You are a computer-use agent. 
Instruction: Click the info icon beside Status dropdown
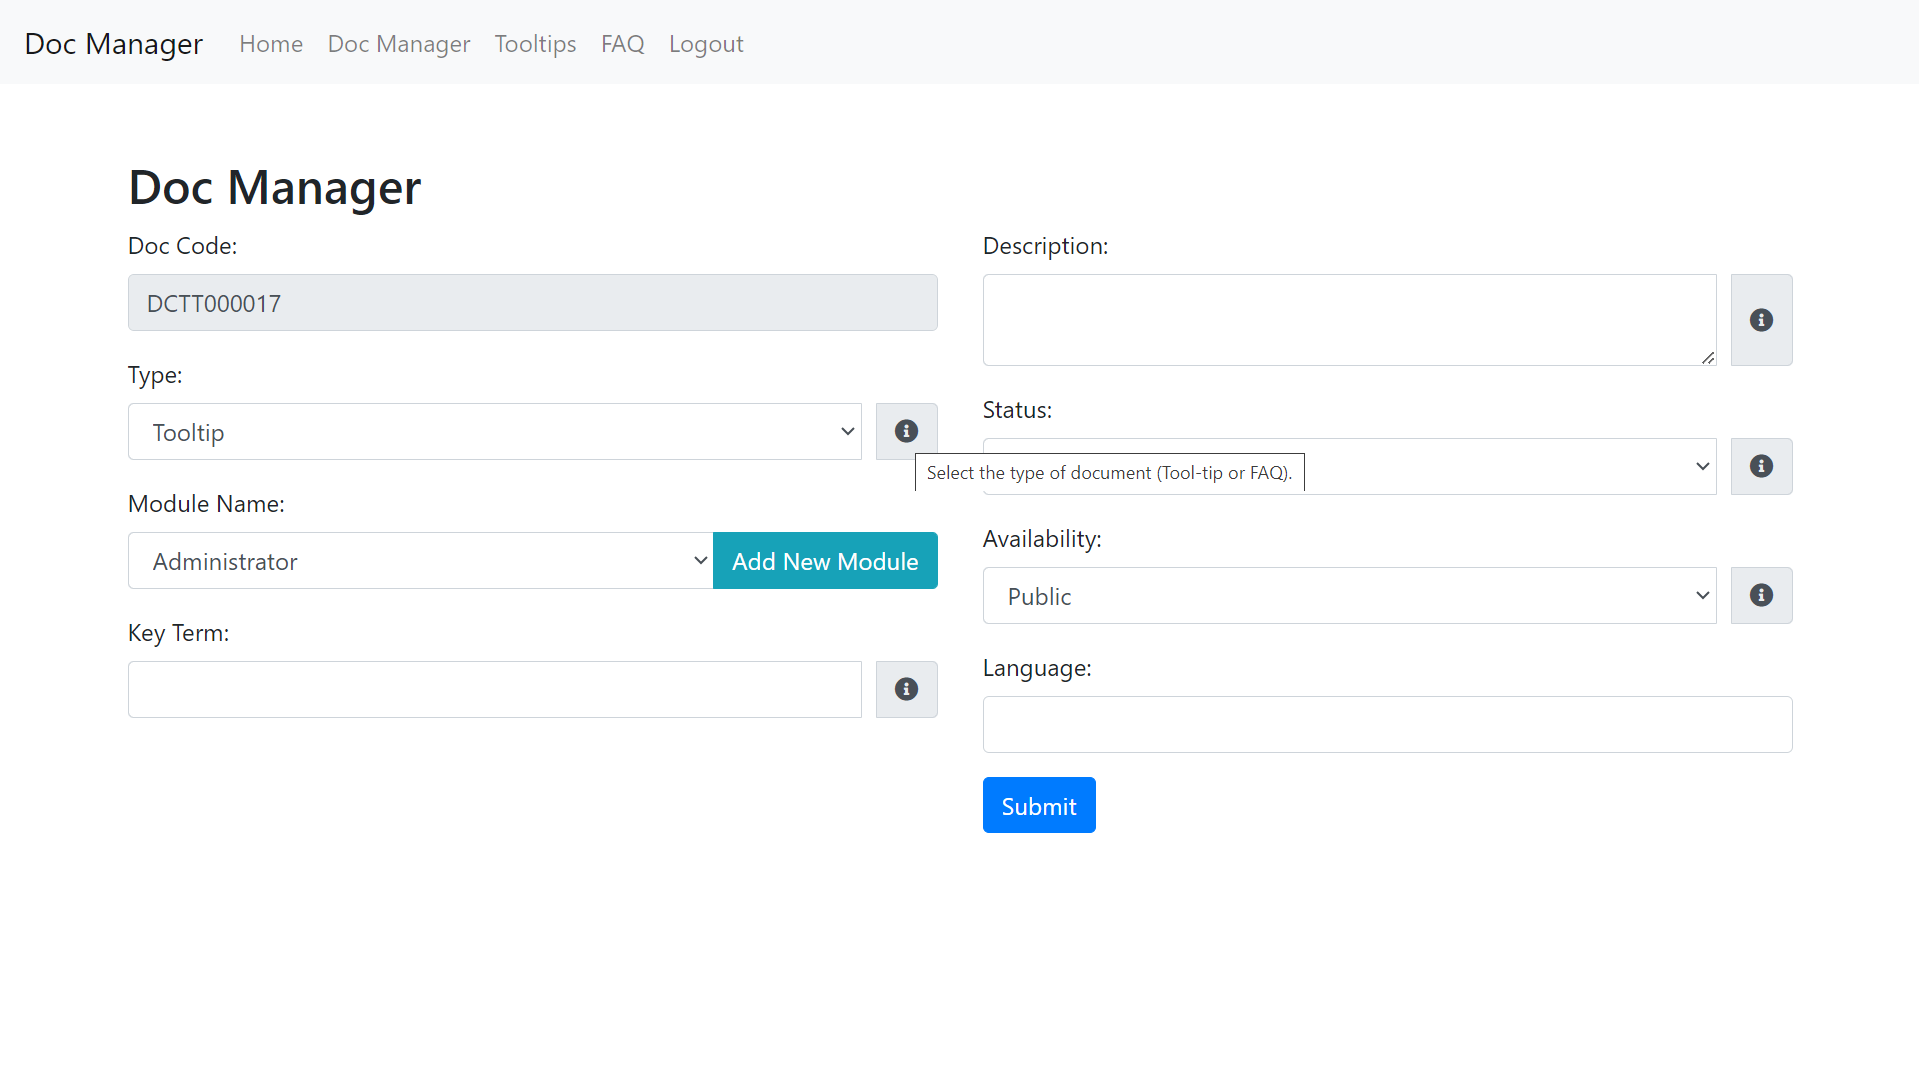pyautogui.click(x=1761, y=466)
